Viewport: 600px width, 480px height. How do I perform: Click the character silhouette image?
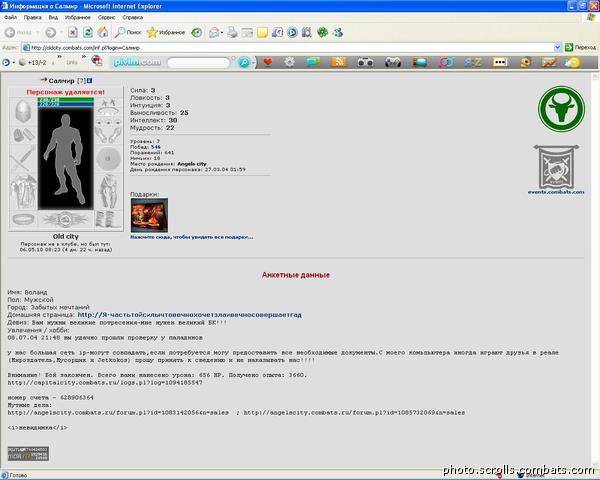[66, 158]
